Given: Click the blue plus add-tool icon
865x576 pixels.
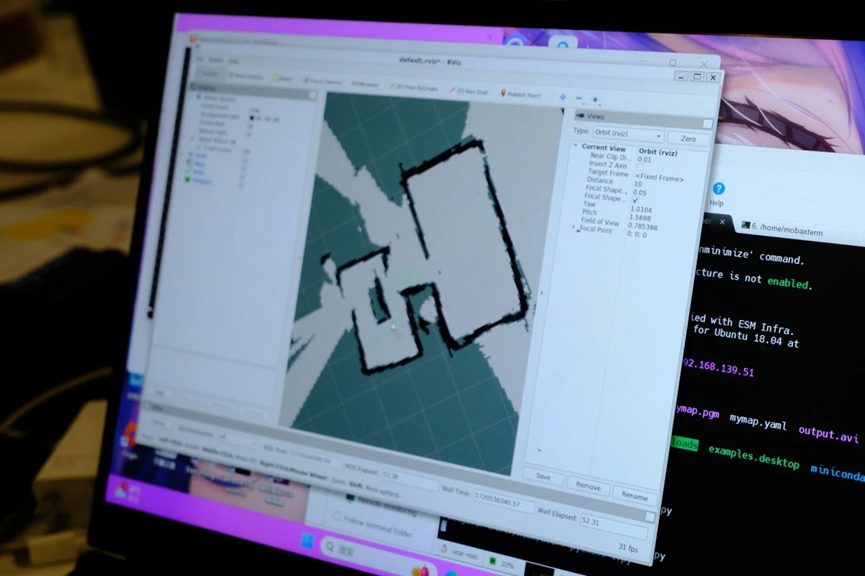Looking at the screenshot, I should click(x=563, y=97).
